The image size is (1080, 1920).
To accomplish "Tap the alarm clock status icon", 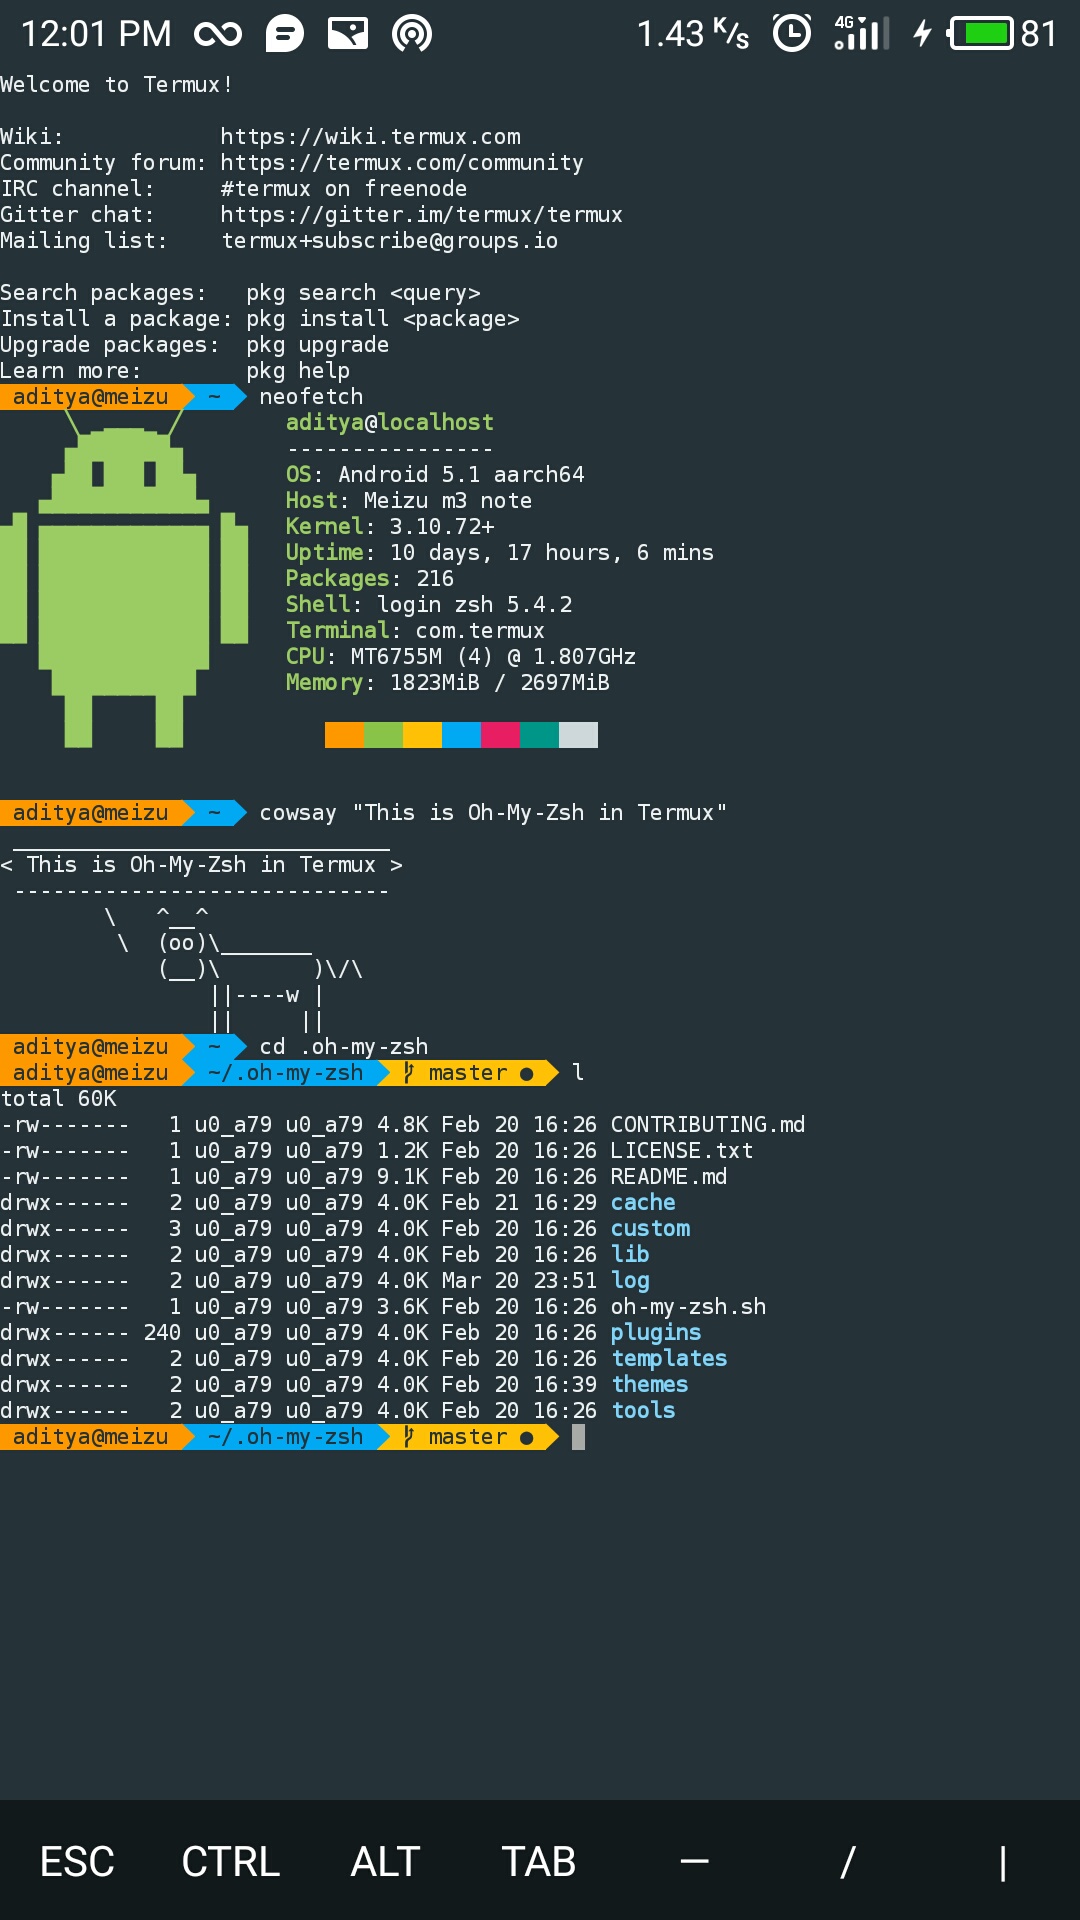I will pyautogui.click(x=792, y=33).
